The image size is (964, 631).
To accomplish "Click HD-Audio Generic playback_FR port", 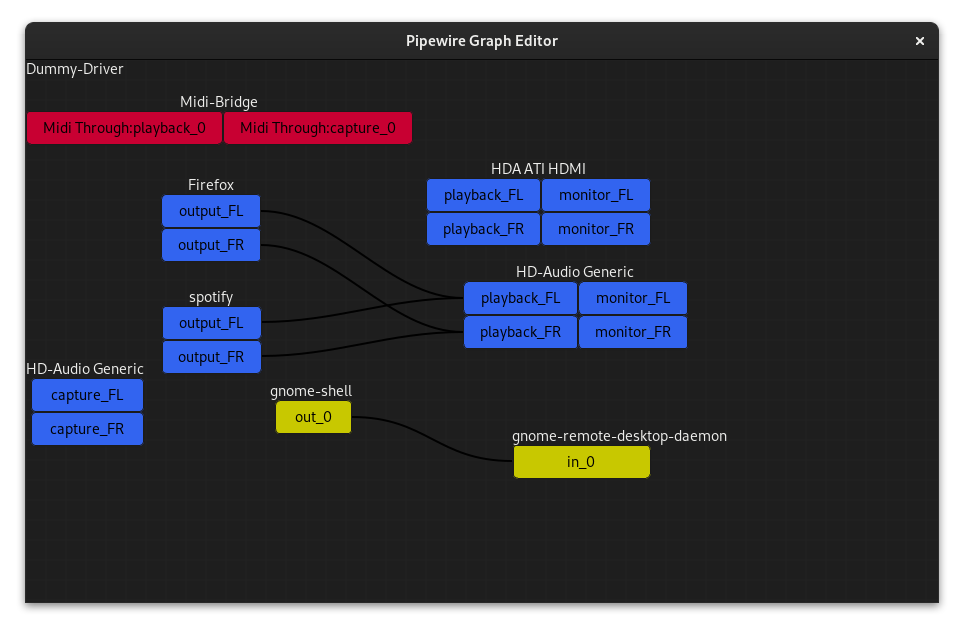I will click(x=520, y=332).
